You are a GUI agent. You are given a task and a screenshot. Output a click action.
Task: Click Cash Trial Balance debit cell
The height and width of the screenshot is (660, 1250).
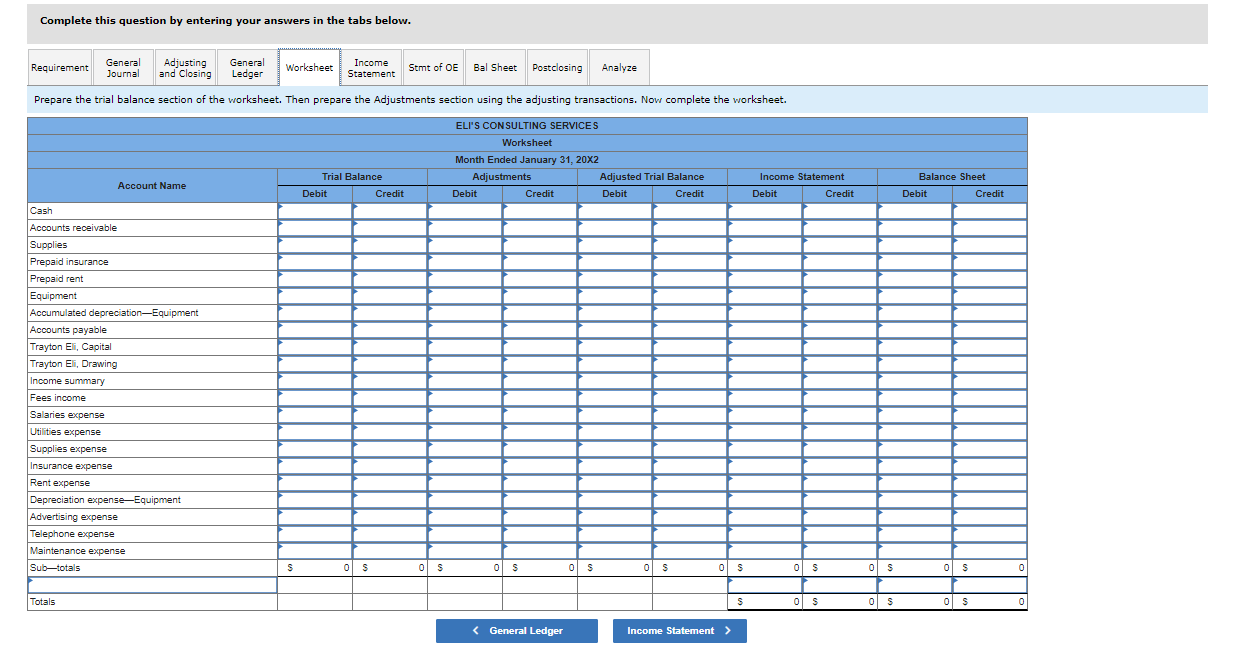point(315,211)
